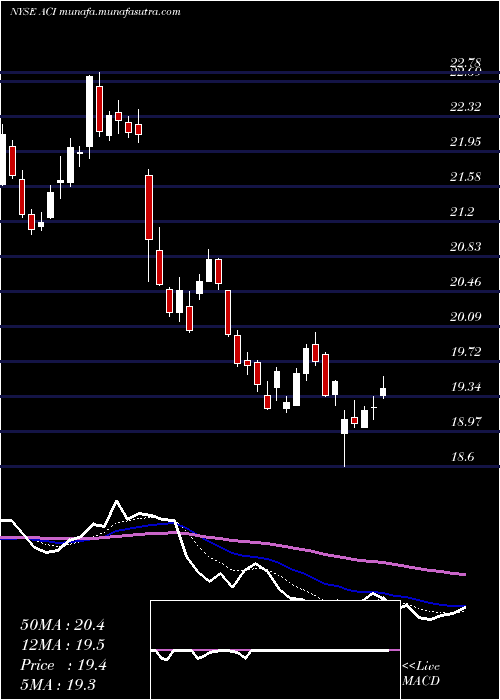Click the large red candle dropping from 21.58
Viewport: 500px width, 700px height.
click(149, 208)
